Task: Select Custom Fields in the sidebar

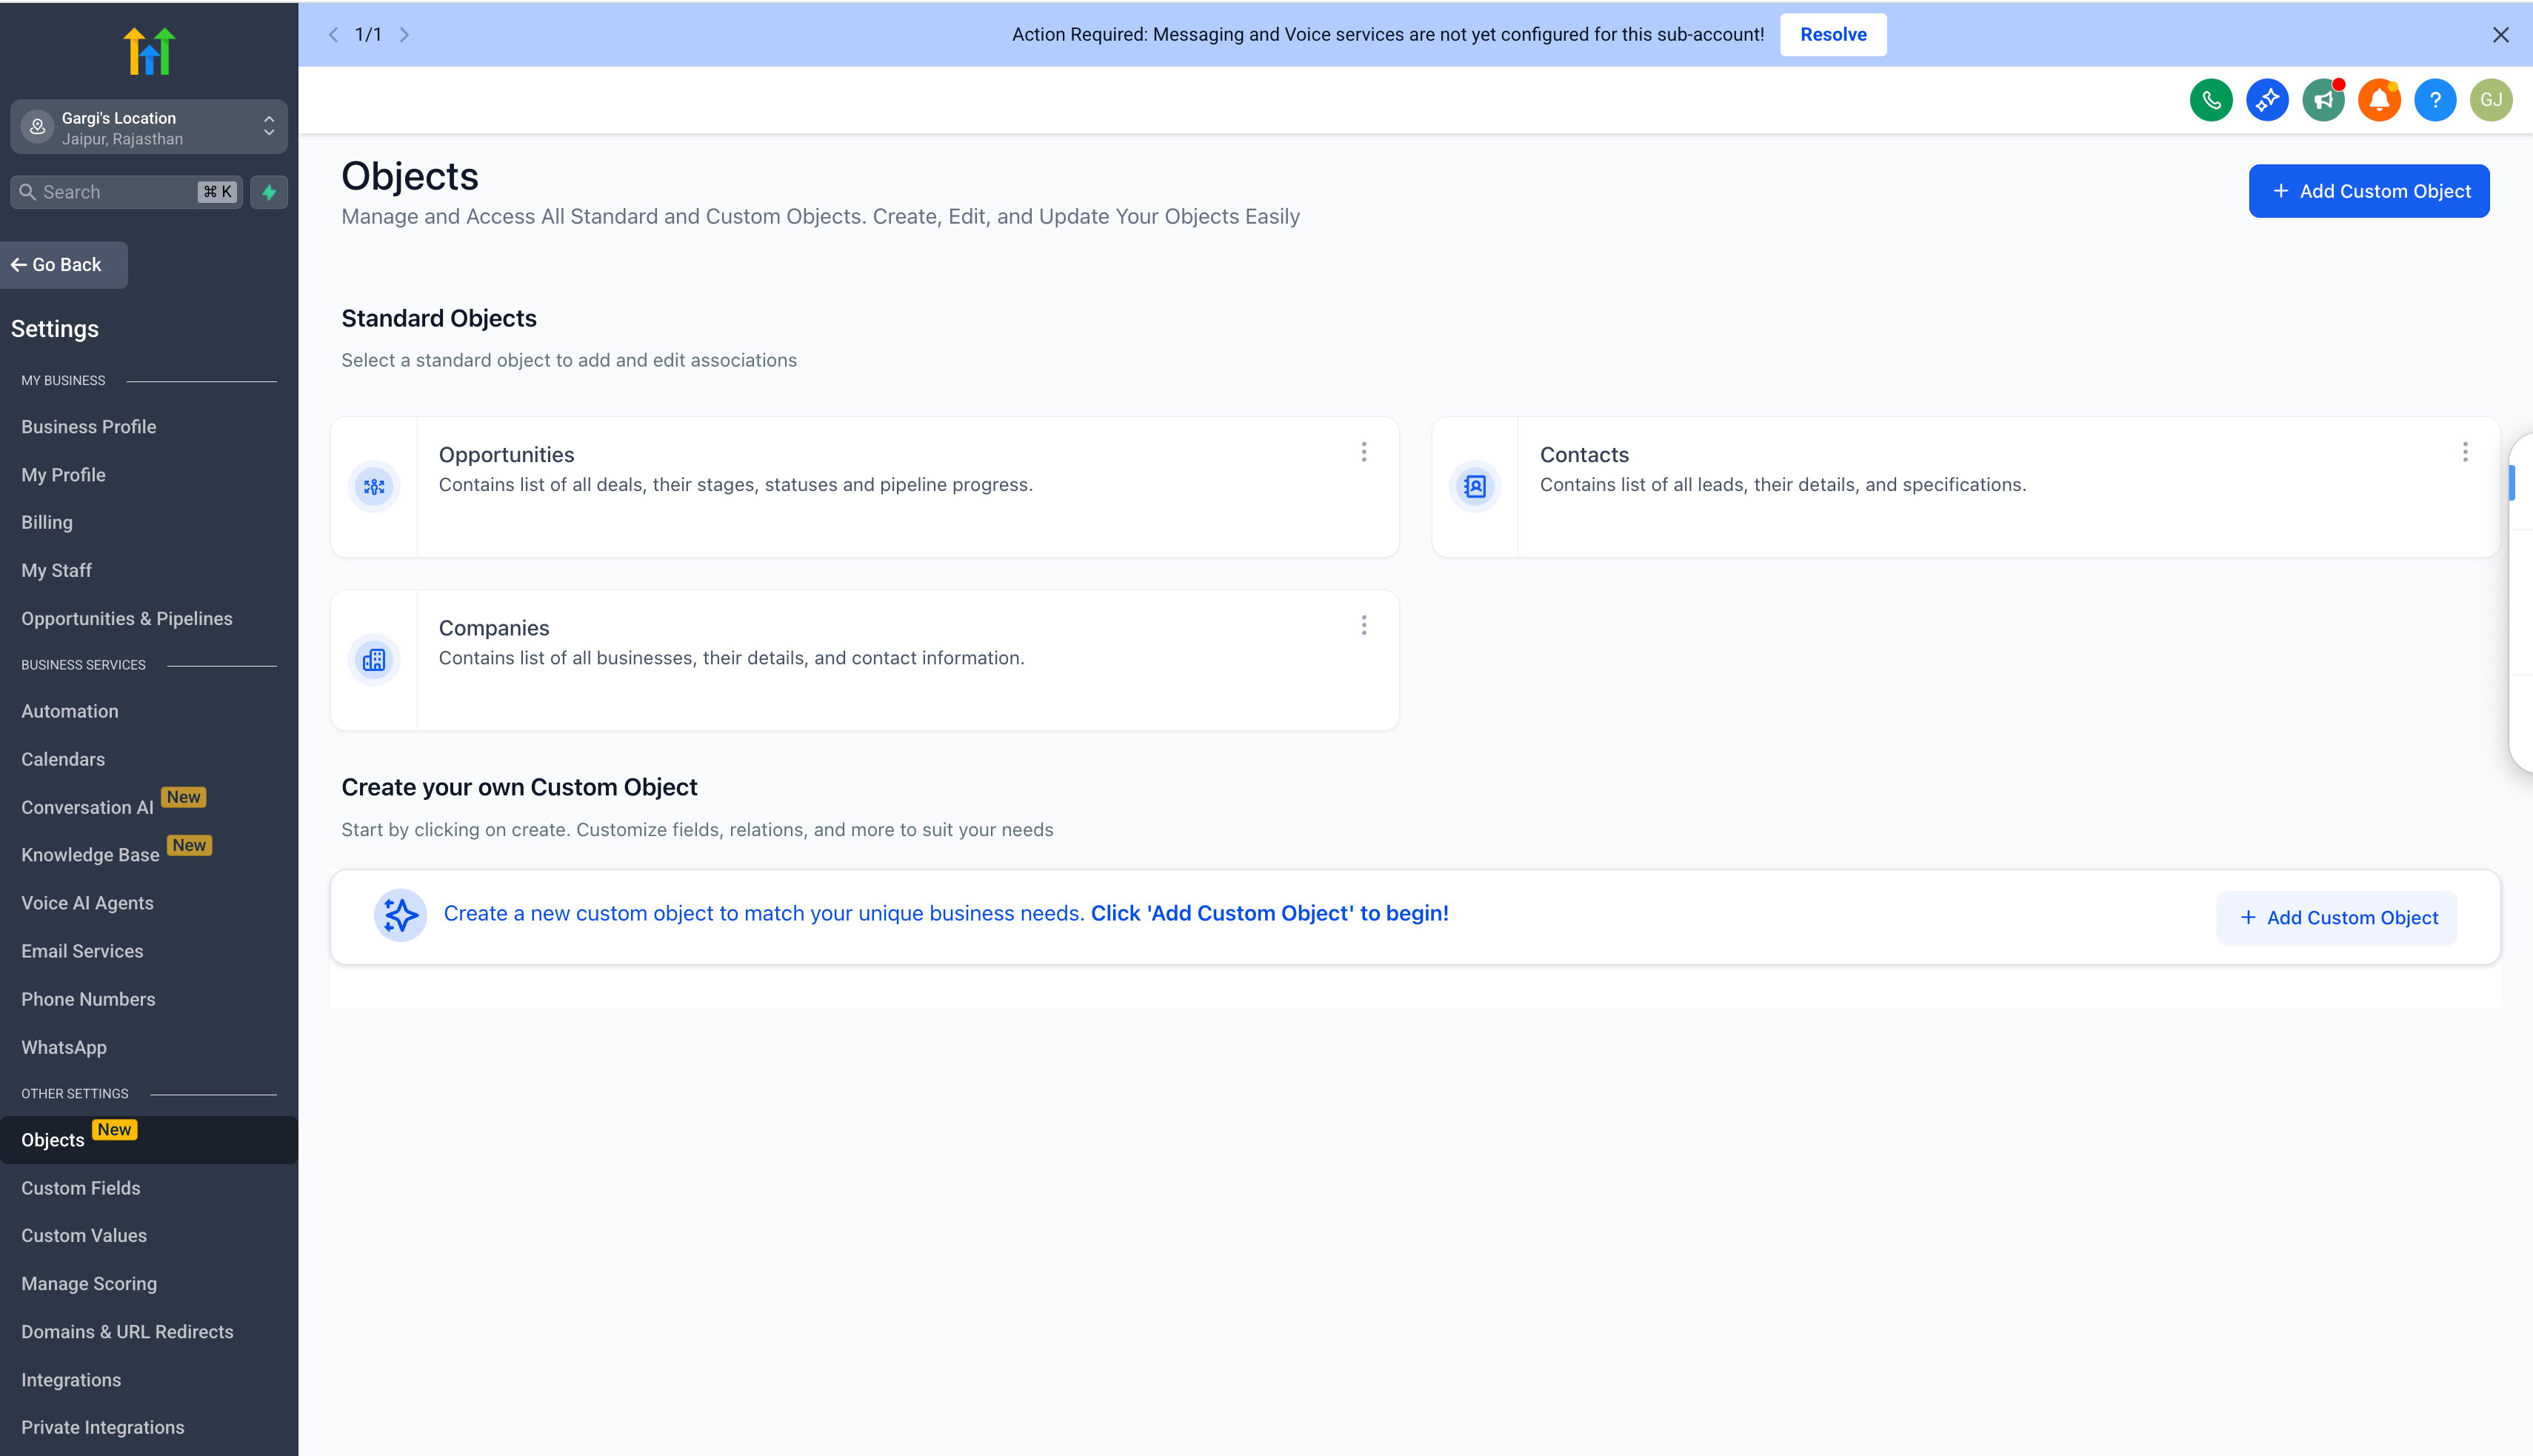Action: tap(81, 1187)
